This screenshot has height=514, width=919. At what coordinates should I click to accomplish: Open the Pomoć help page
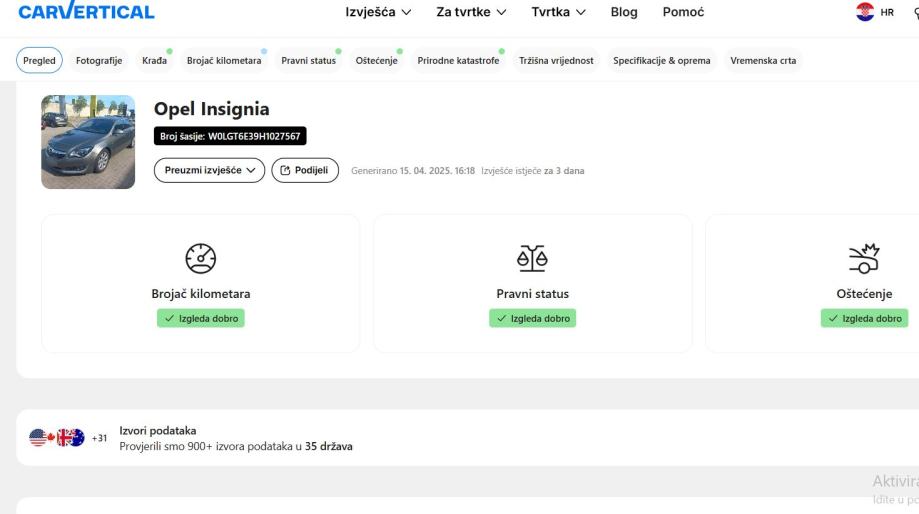pyautogui.click(x=683, y=12)
